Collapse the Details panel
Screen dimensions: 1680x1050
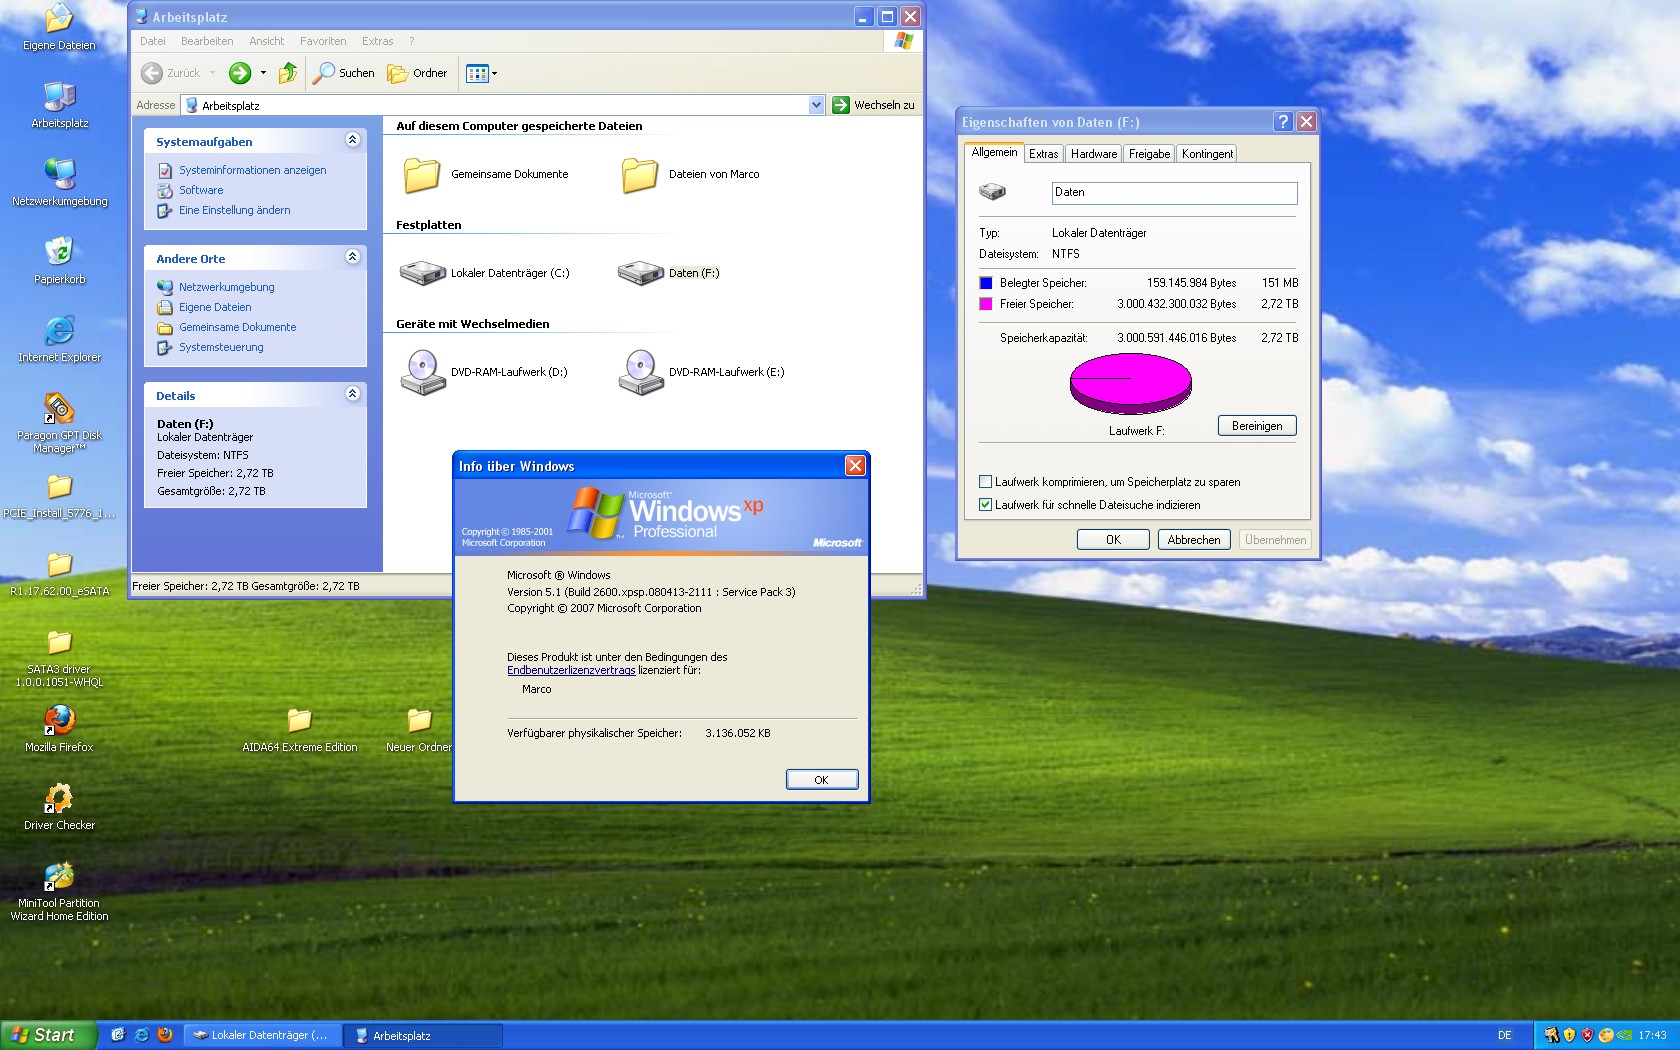point(352,394)
